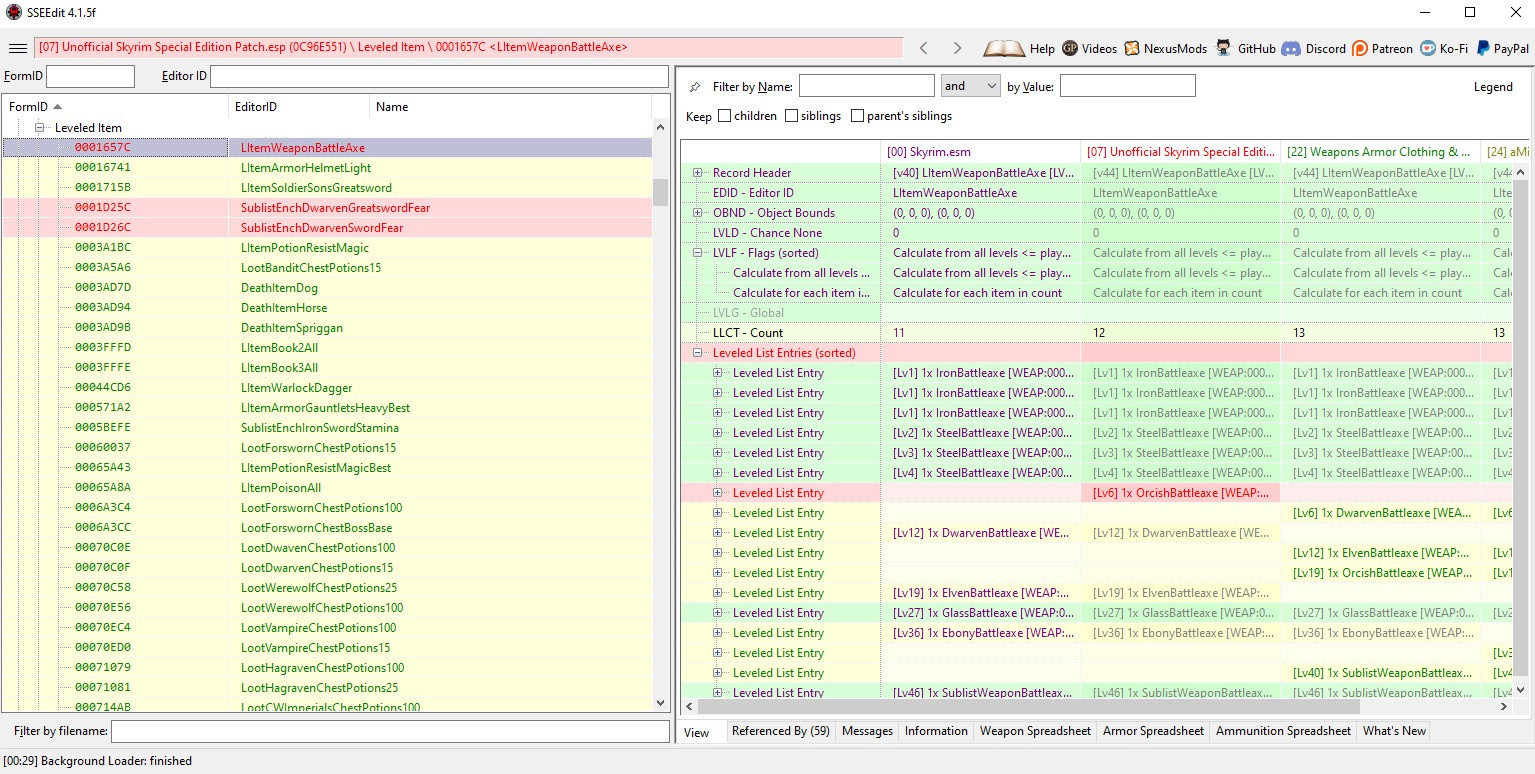Sort by the Name column header

coord(511,107)
